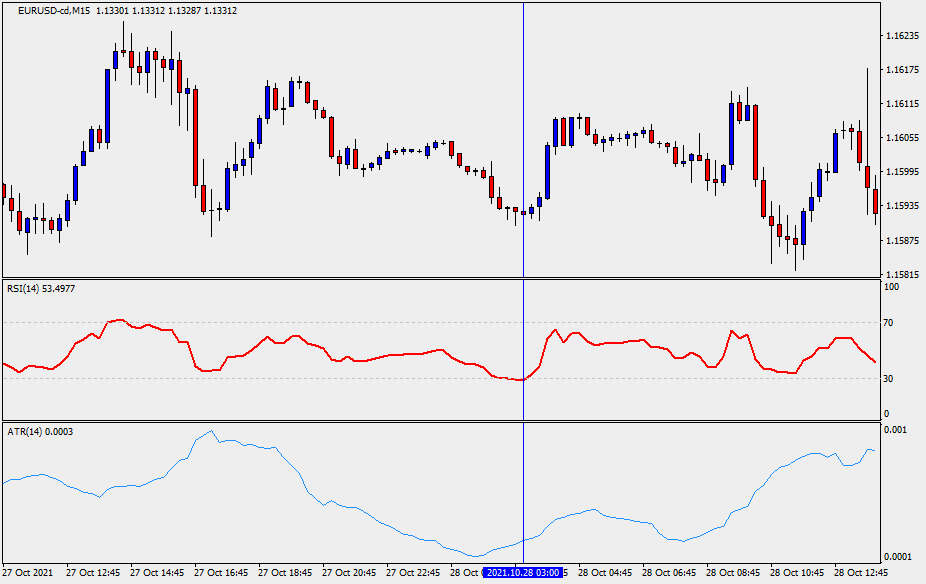The width and height of the screenshot is (926, 584).
Task: Click the ATR 0.0001 scale label
Action: point(896,556)
